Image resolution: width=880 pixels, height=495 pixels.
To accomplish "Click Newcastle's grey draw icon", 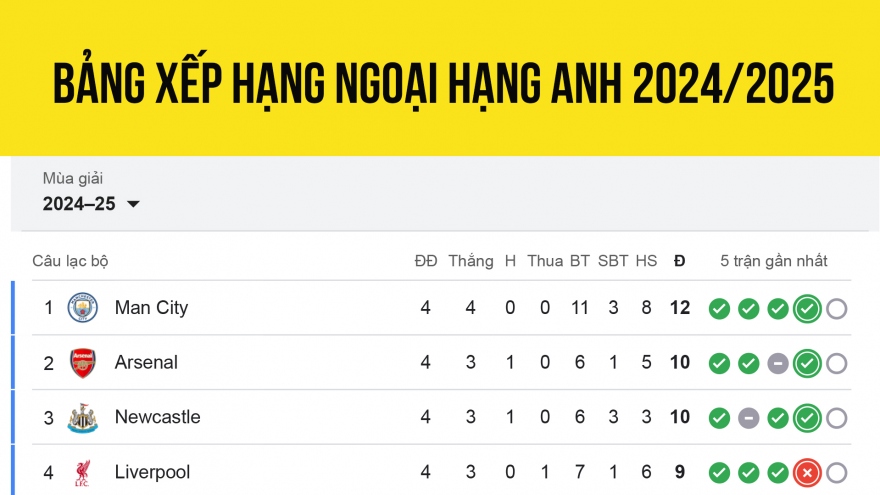I will pyautogui.click(x=748, y=418).
